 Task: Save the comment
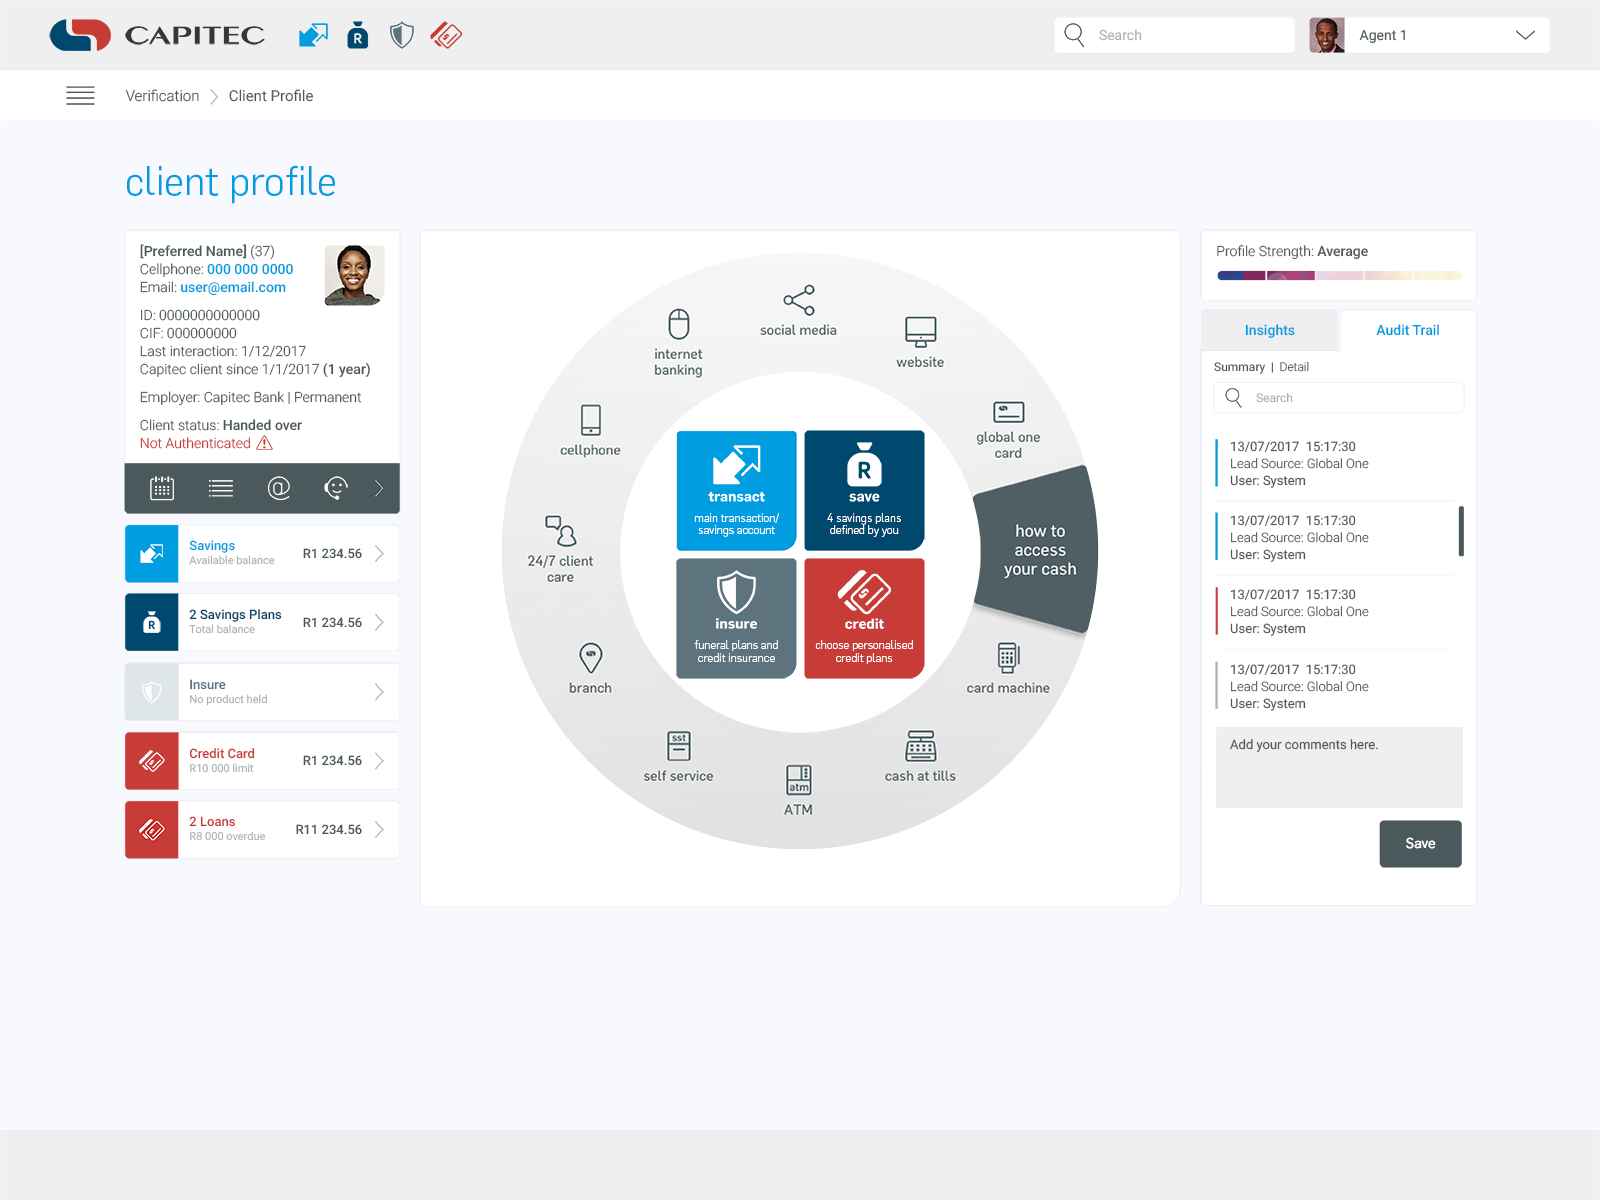coord(1420,844)
